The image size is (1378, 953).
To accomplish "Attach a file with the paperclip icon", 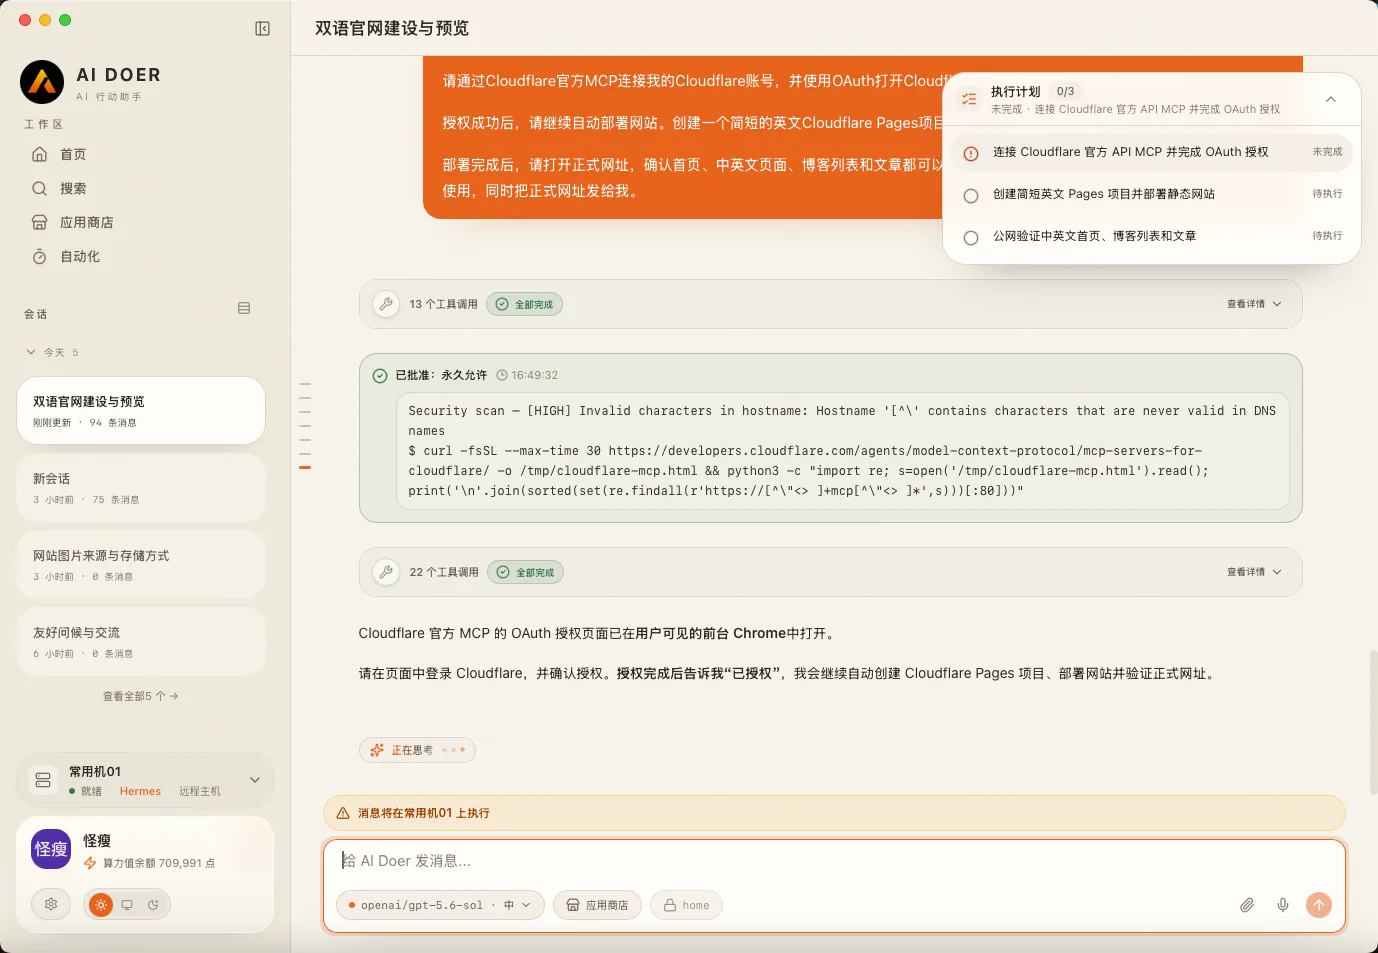I will pyautogui.click(x=1247, y=905).
